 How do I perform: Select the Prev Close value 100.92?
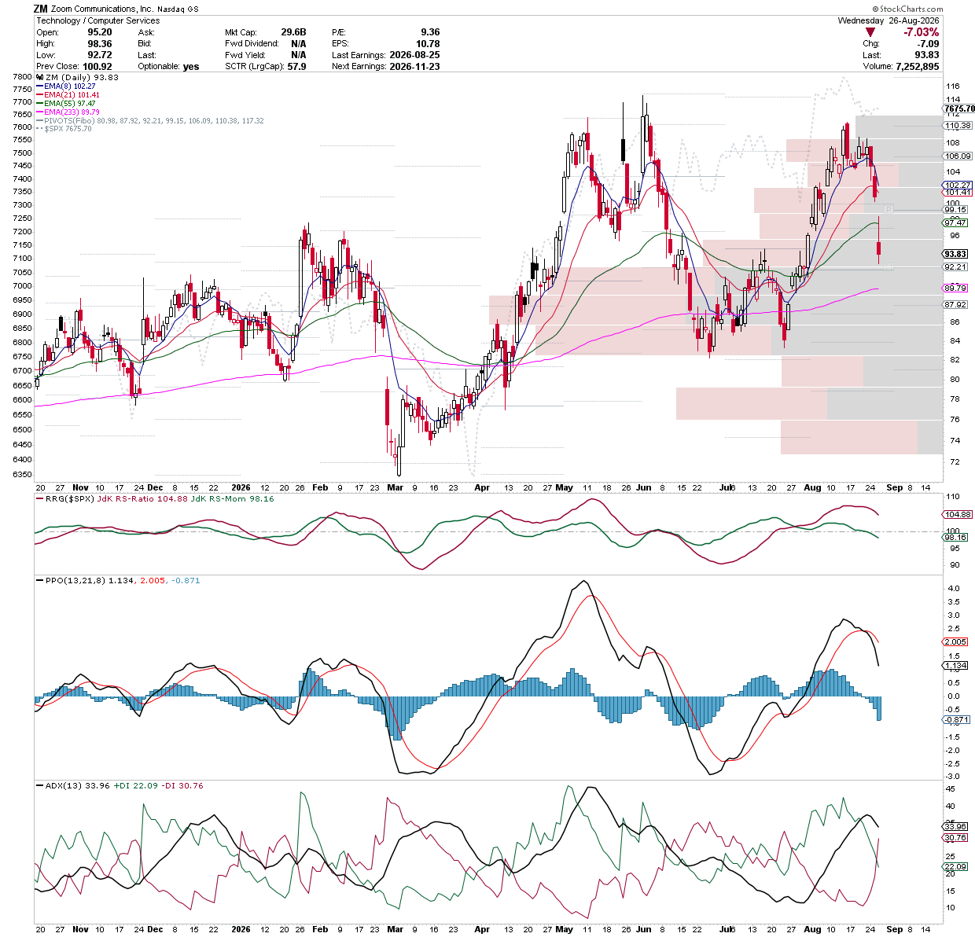point(97,67)
